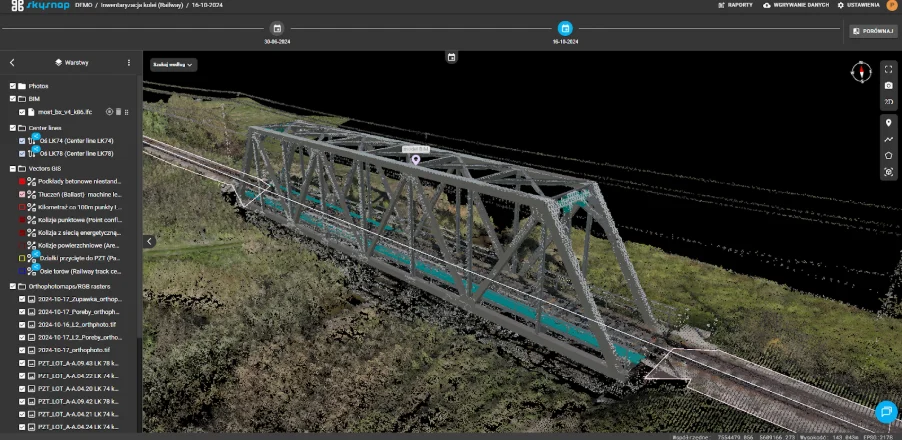Toggle the 2024-10-17_Poreby orthophoto checkbox
The width and height of the screenshot is (902, 440).
click(22, 311)
